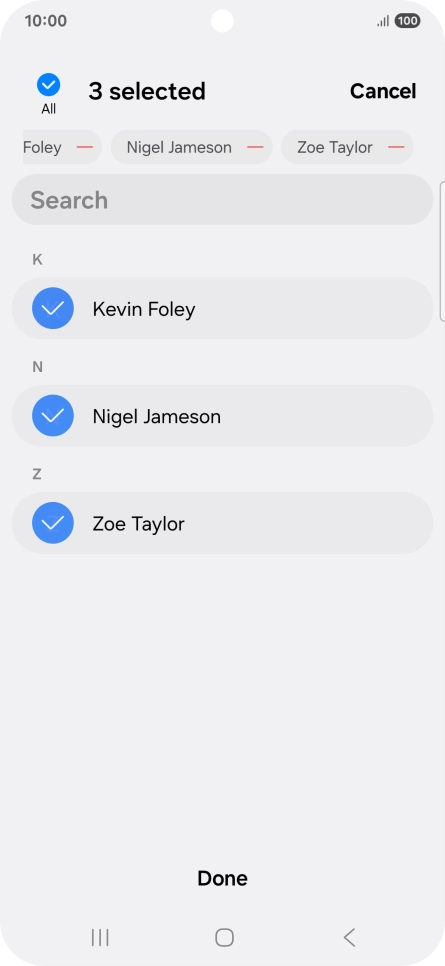This screenshot has height=966, width=445.
Task: Uncheck Kevin Foley contact
Action: [53, 308]
